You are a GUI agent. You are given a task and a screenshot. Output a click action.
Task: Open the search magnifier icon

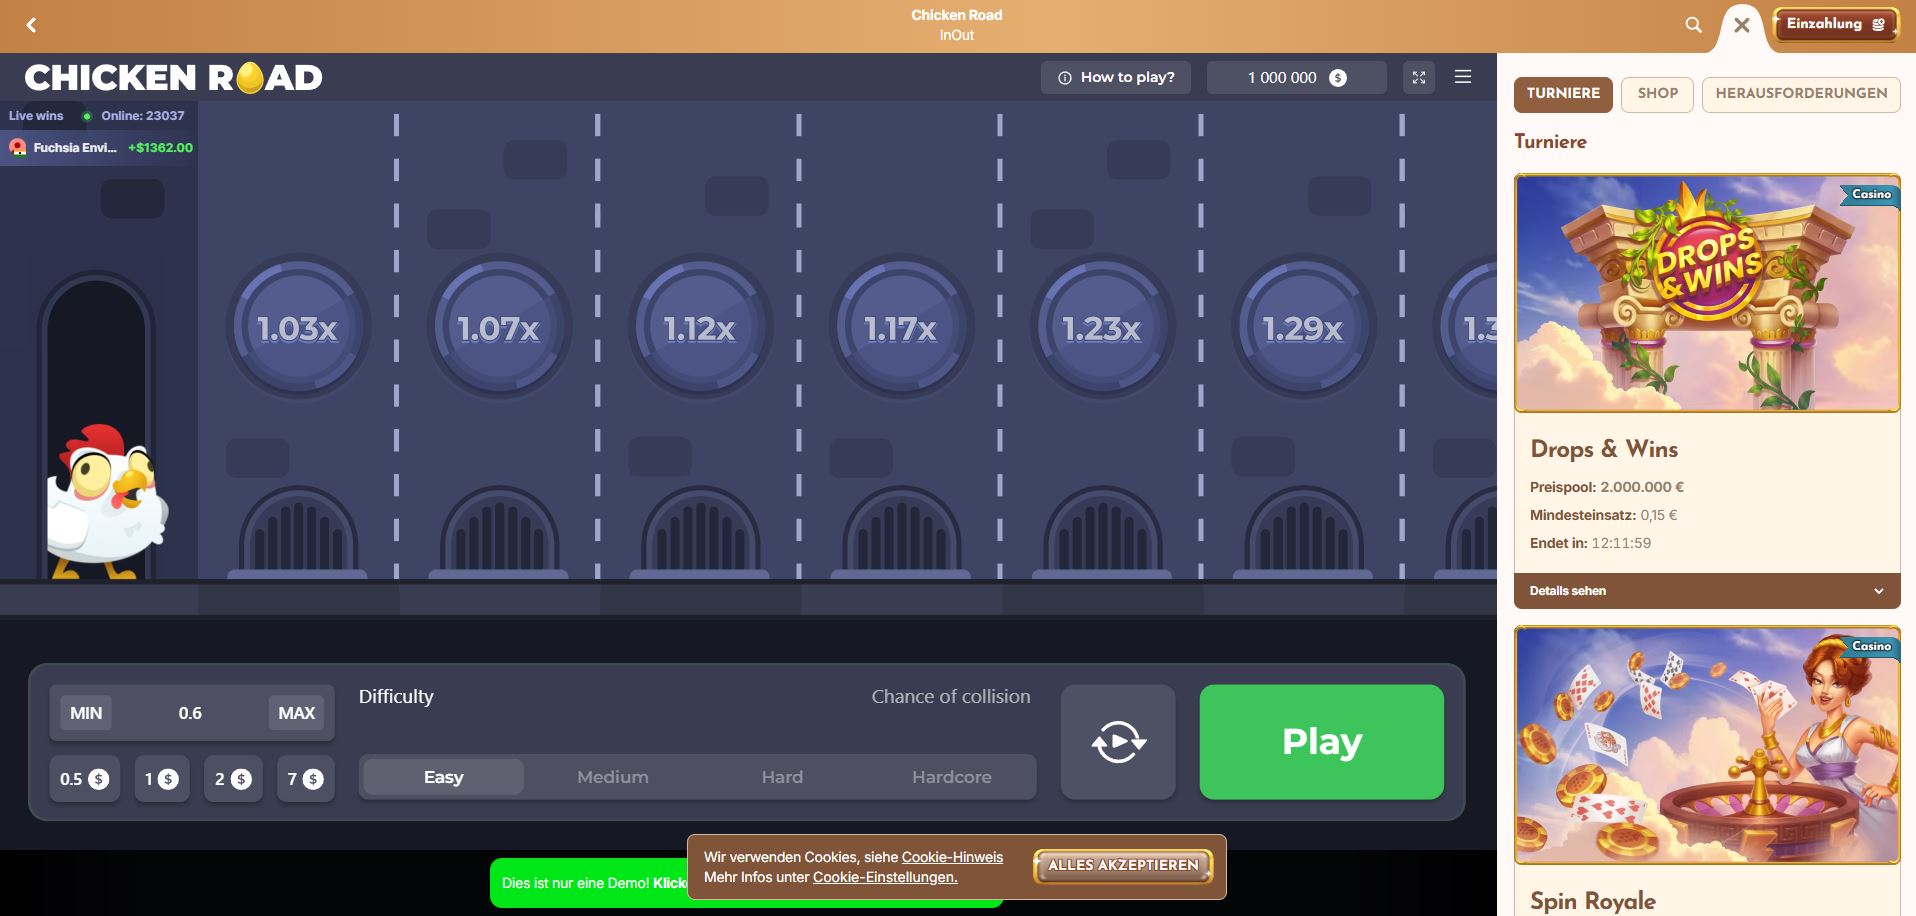1693,25
